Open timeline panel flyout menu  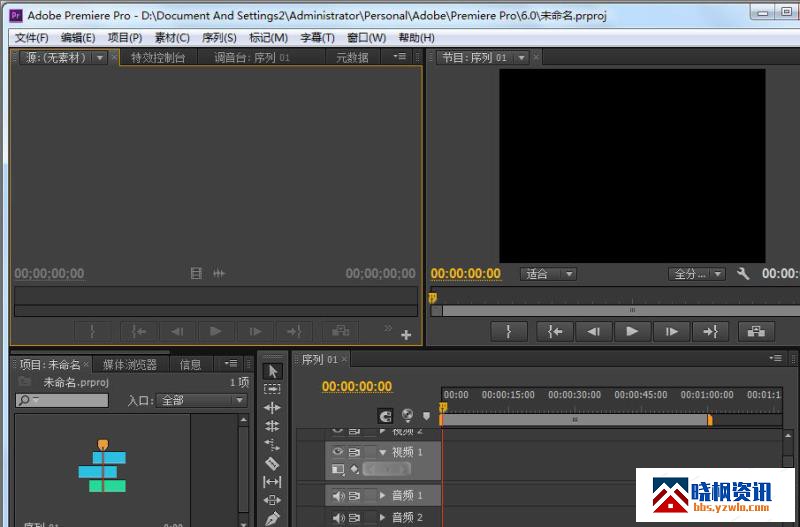point(776,358)
